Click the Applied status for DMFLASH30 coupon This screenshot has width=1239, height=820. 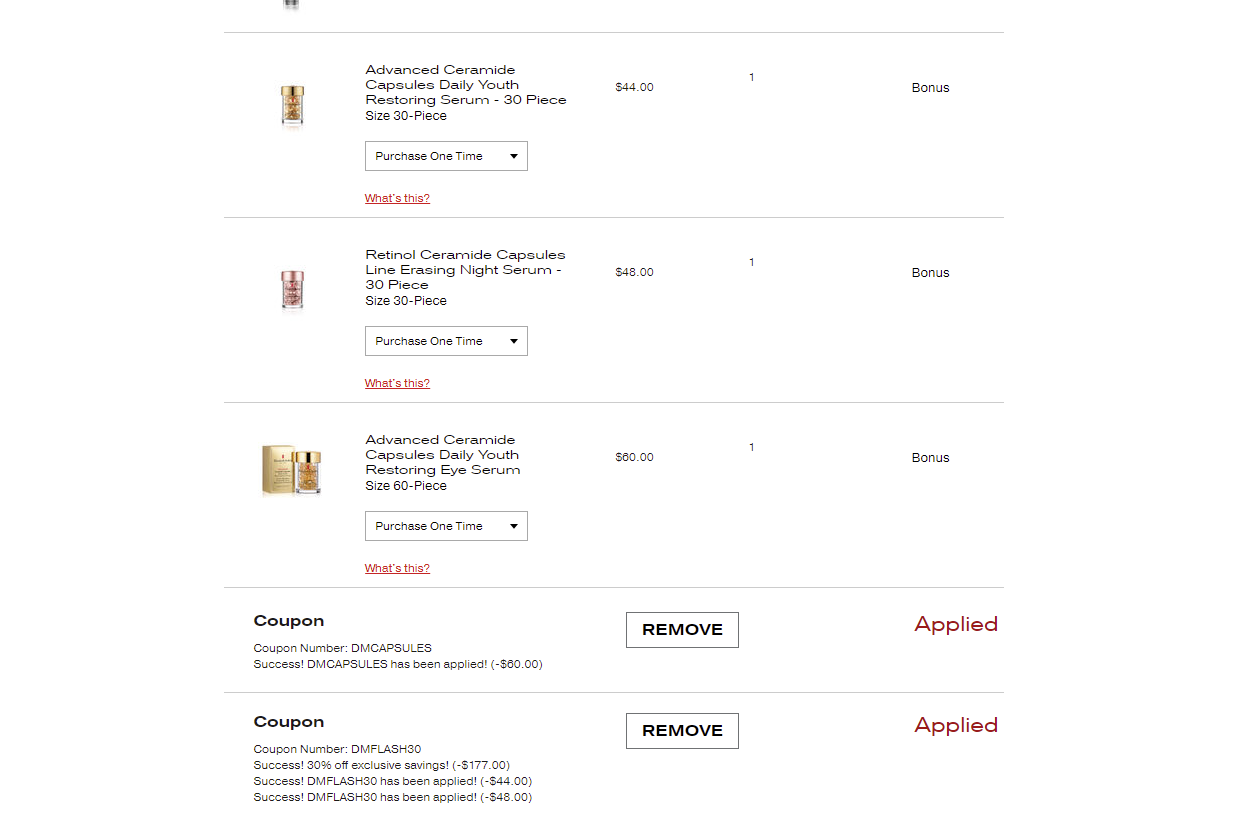pos(956,726)
